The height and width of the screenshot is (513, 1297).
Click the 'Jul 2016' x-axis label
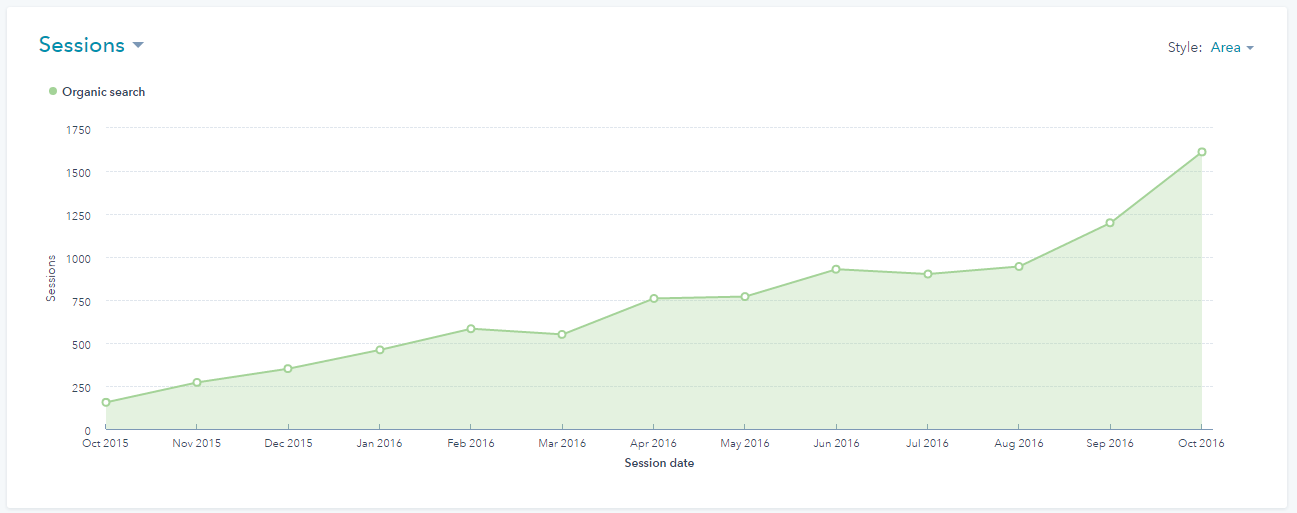pos(927,443)
